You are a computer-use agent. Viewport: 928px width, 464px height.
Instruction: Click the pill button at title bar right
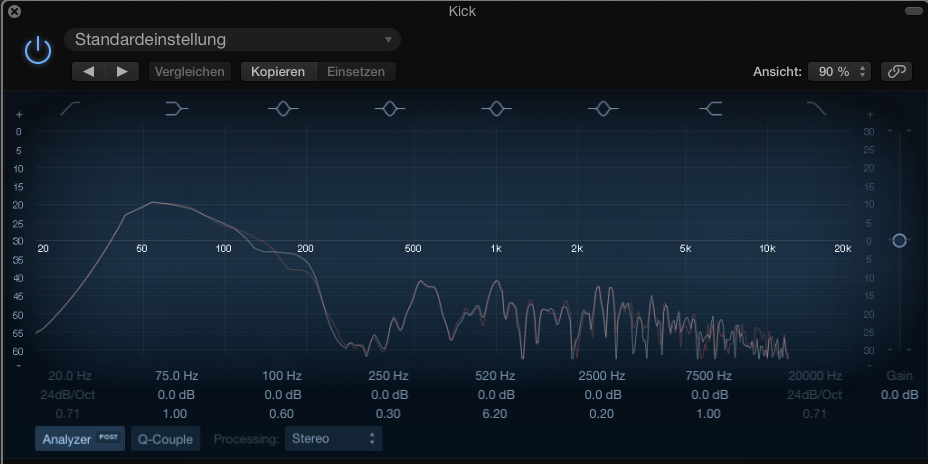point(912,11)
